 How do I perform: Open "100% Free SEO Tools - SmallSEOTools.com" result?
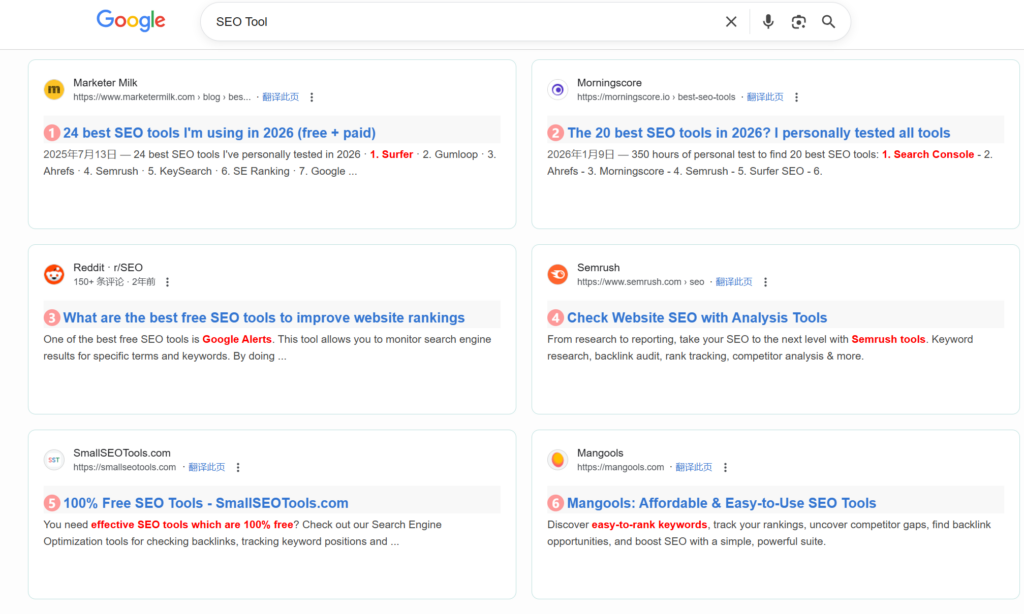click(x=205, y=503)
